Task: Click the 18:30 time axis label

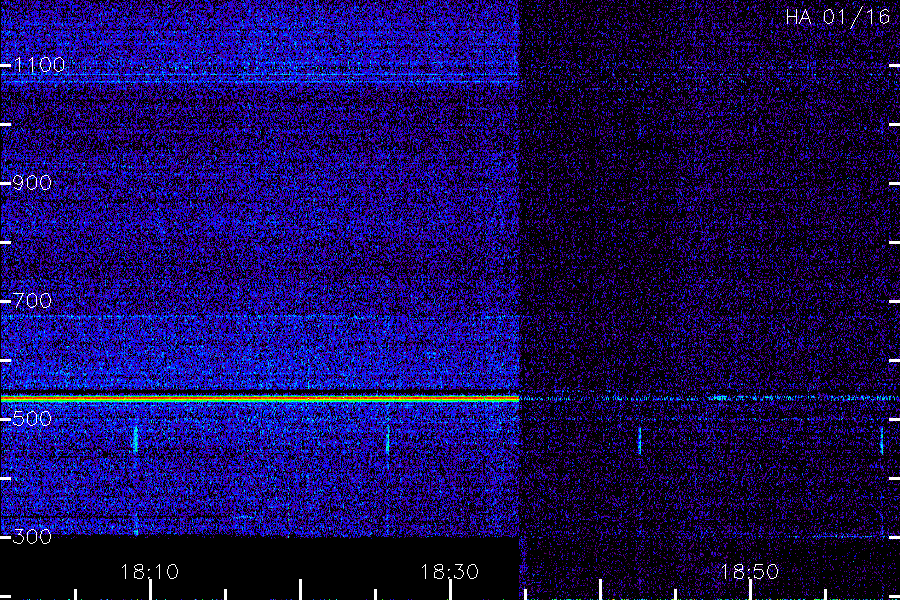Action: 449,572
